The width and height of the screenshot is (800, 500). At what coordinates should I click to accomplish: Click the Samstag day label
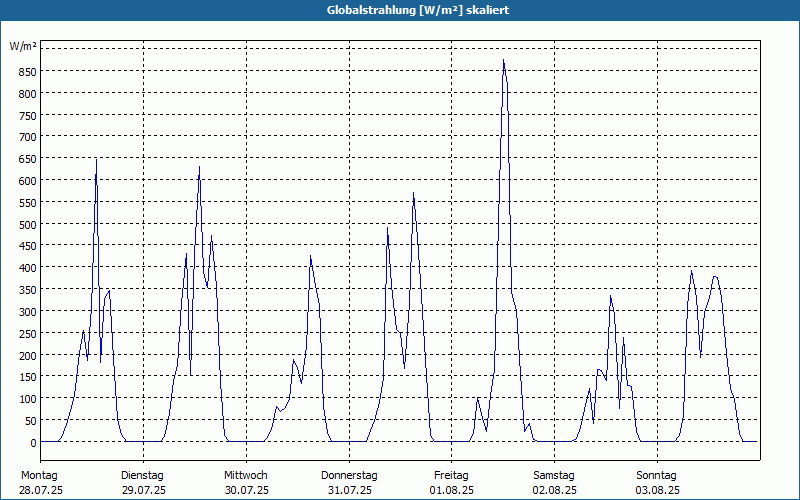(554, 476)
